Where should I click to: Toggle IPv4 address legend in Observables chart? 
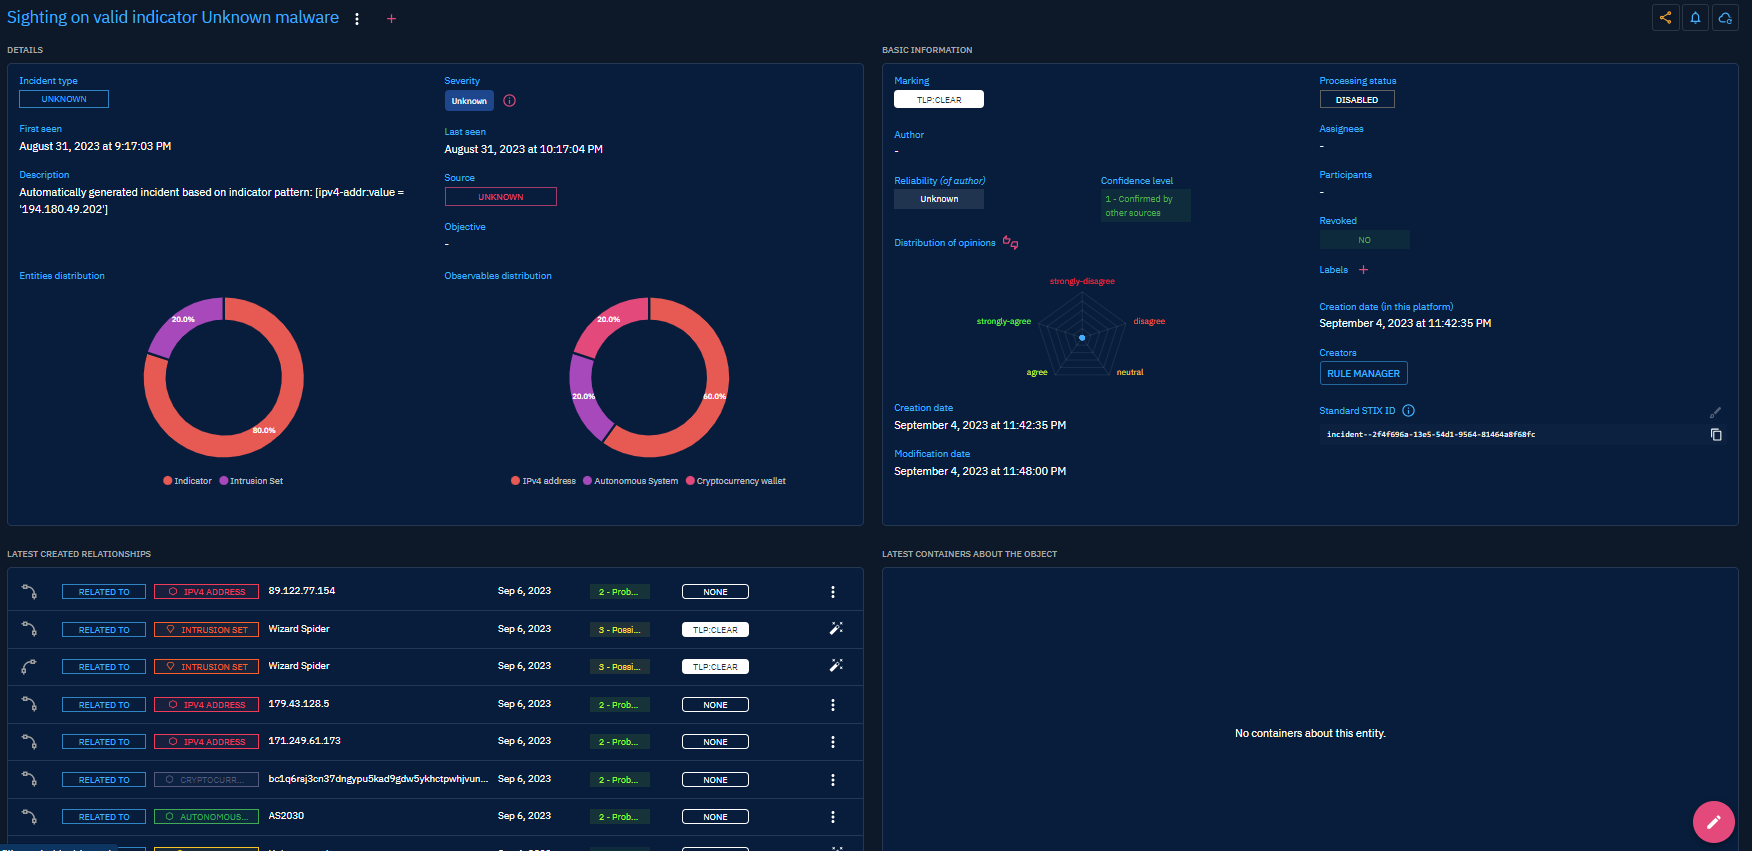pos(543,481)
